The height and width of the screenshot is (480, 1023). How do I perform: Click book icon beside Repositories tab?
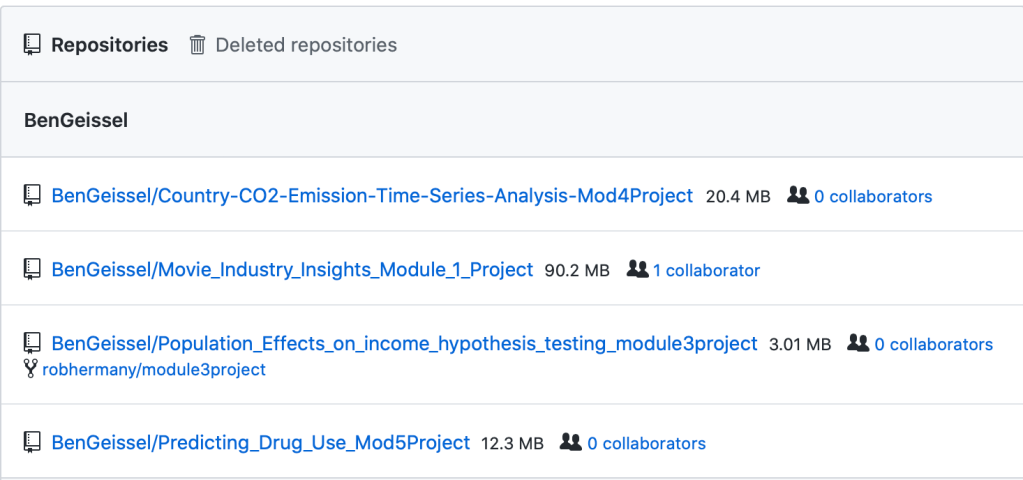coord(33,45)
